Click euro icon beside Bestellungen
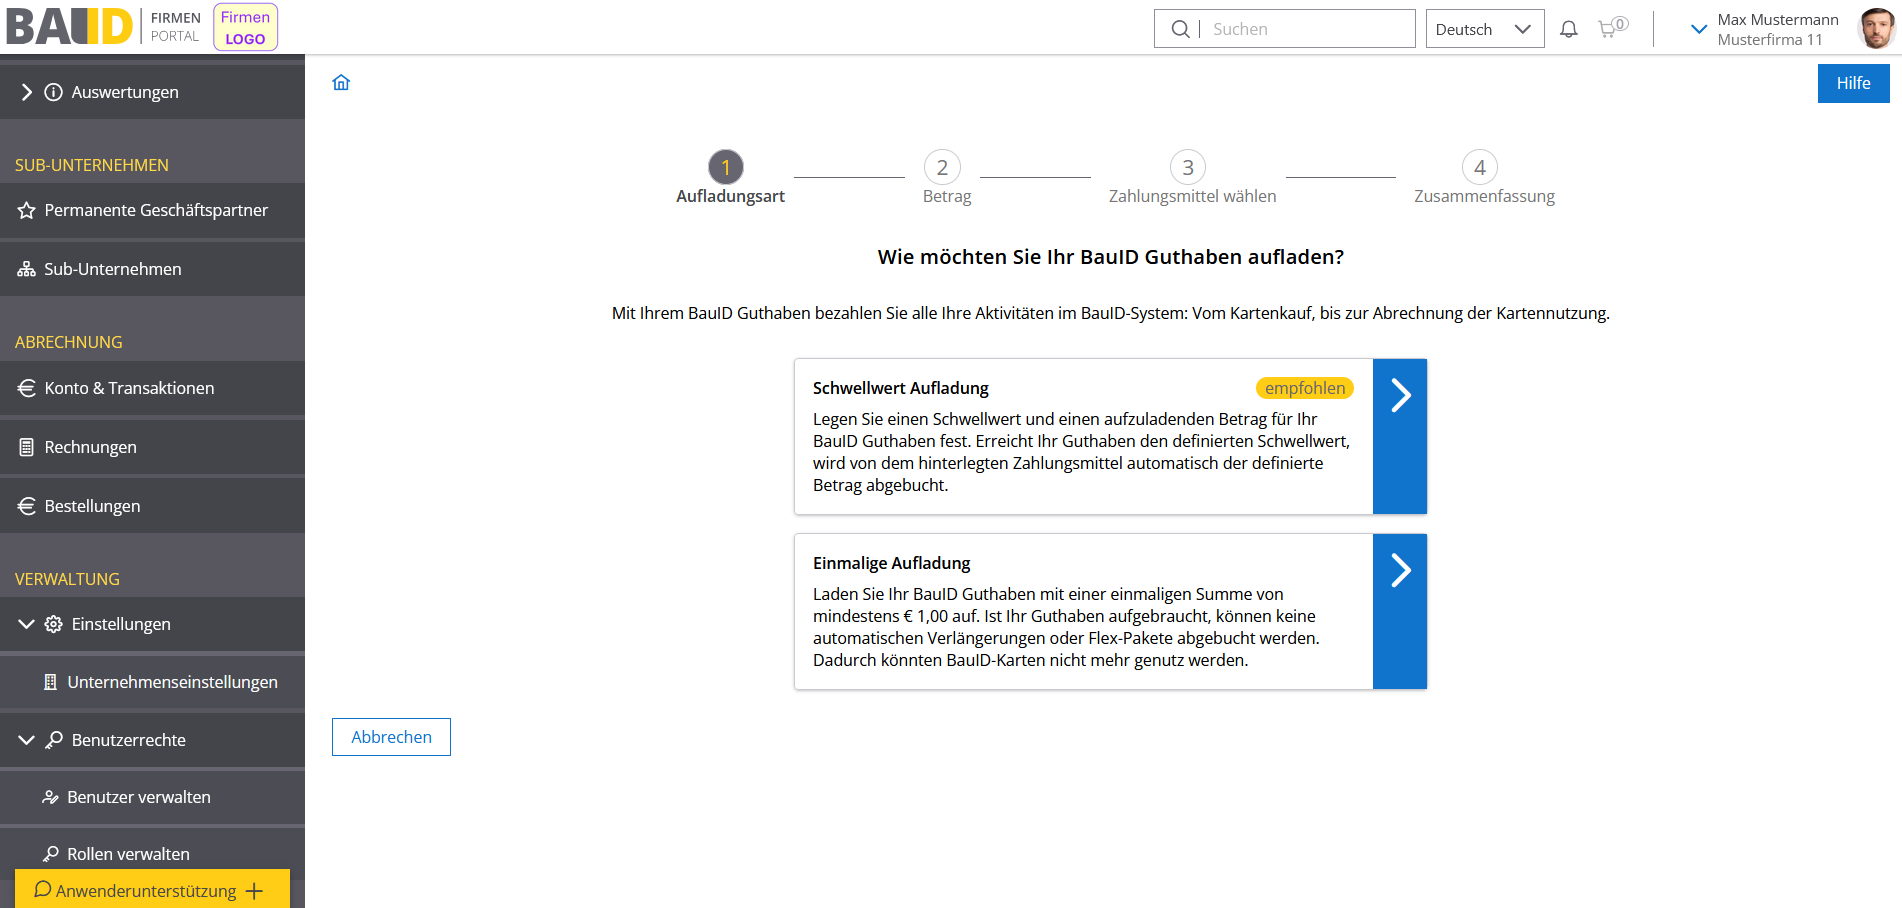1902x908 pixels. click(x=27, y=506)
